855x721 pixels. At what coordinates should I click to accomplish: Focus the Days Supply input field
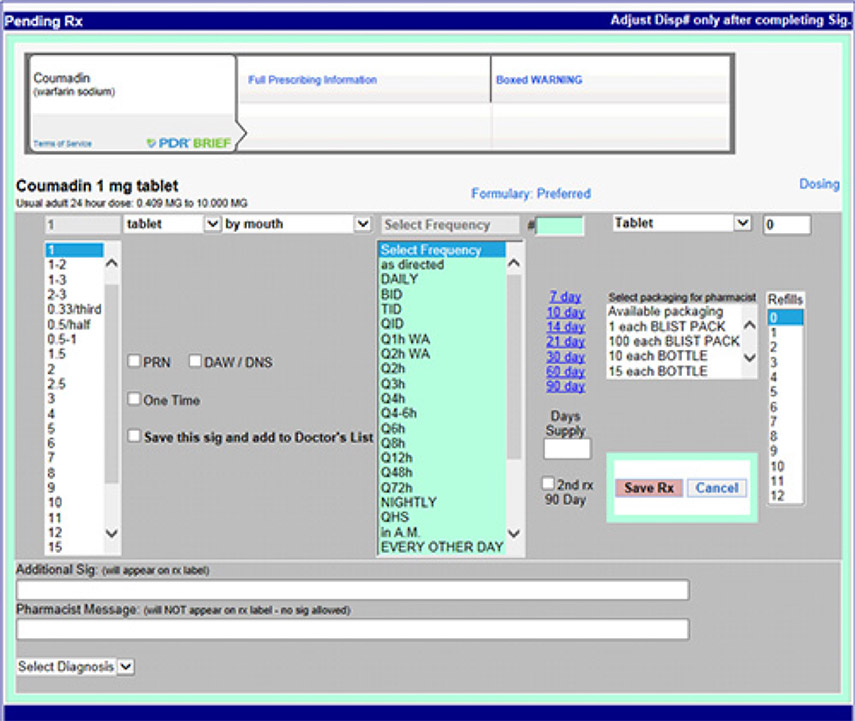pyautogui.click(x=567, y=449)
